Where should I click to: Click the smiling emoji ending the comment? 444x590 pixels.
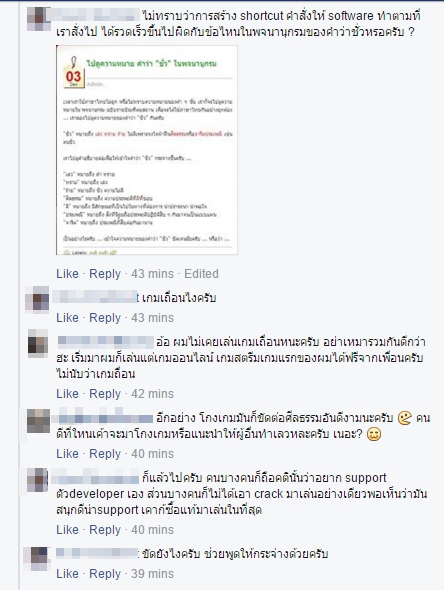click(x=373, y=434)
